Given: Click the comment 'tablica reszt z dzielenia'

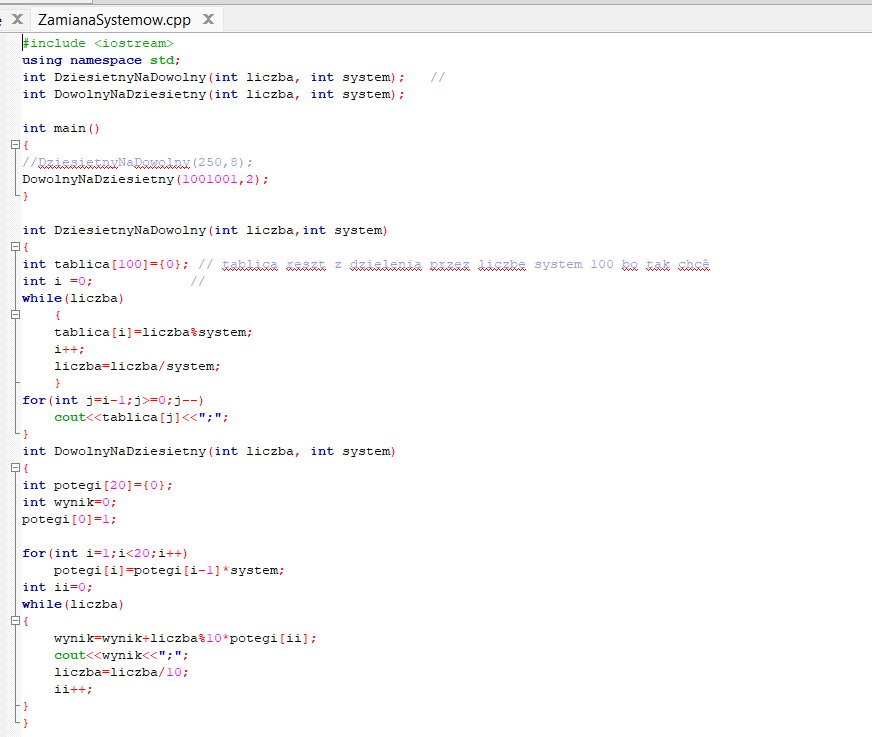Looking at the screenshot, I should coord(322,264).
